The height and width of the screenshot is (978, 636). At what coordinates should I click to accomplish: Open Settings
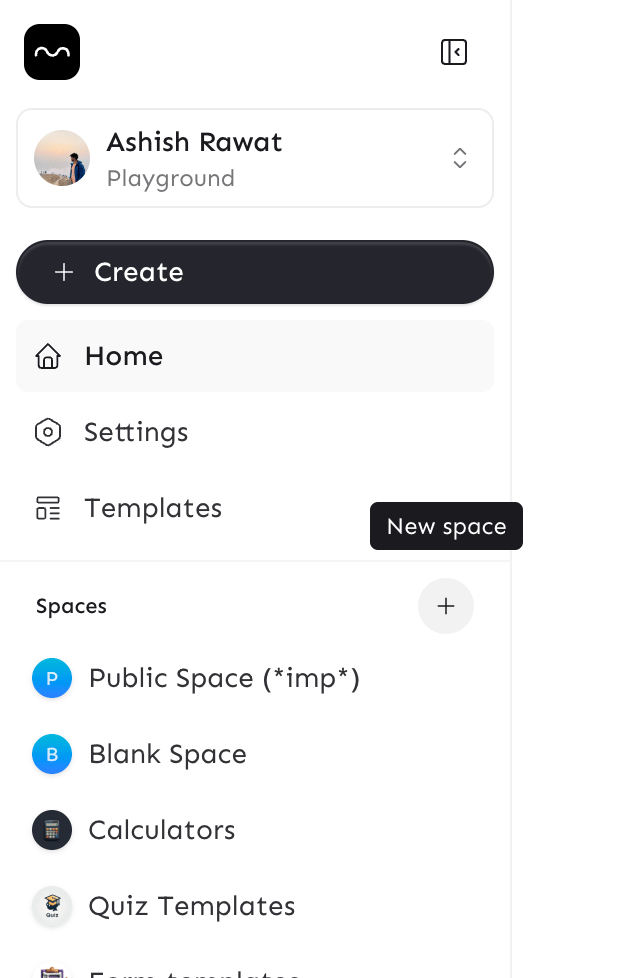click(x=136, y=432)
